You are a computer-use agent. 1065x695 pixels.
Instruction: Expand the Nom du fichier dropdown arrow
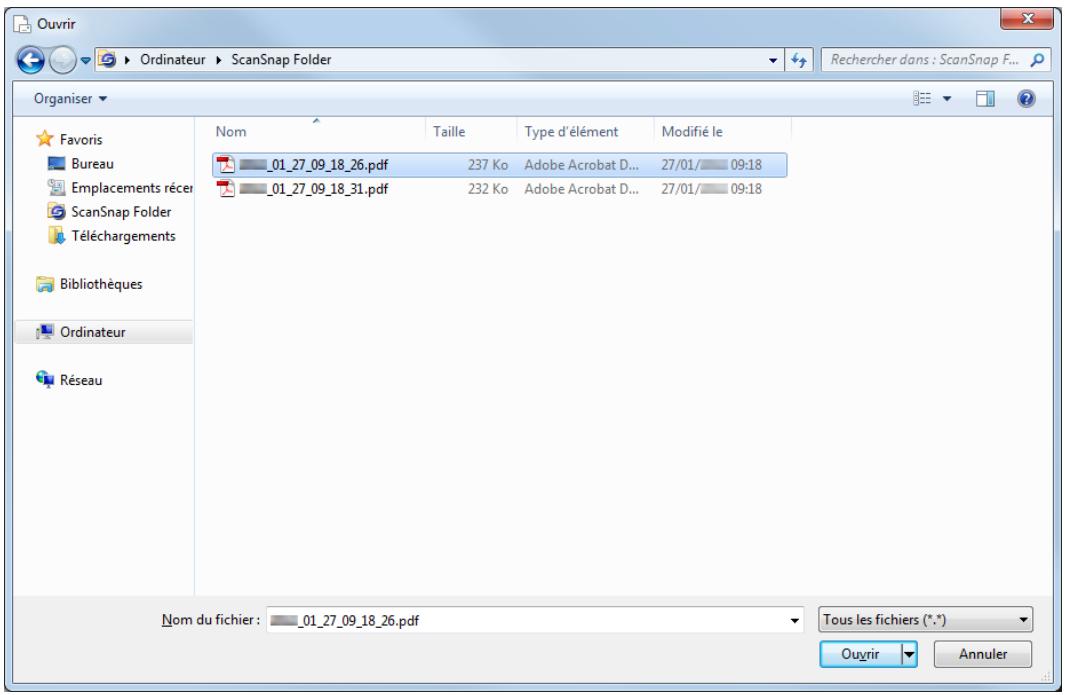click(795, 621)
